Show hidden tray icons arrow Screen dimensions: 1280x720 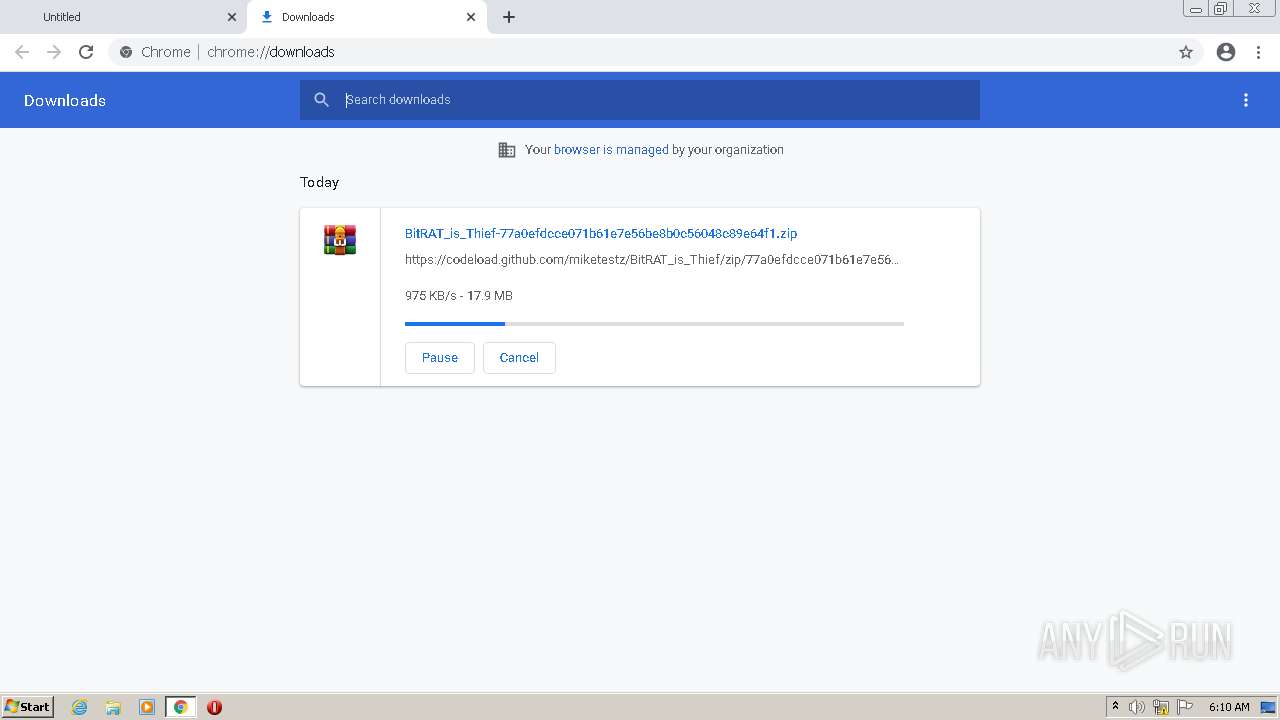[1115, 707]
